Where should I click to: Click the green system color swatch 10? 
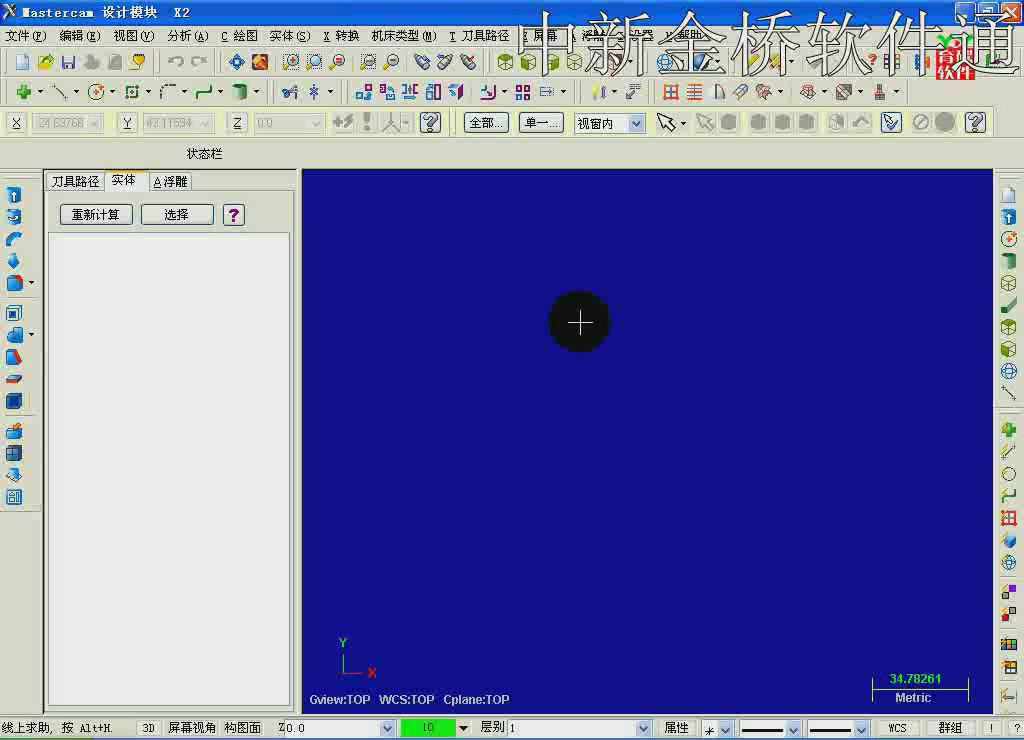coord(428,728)
